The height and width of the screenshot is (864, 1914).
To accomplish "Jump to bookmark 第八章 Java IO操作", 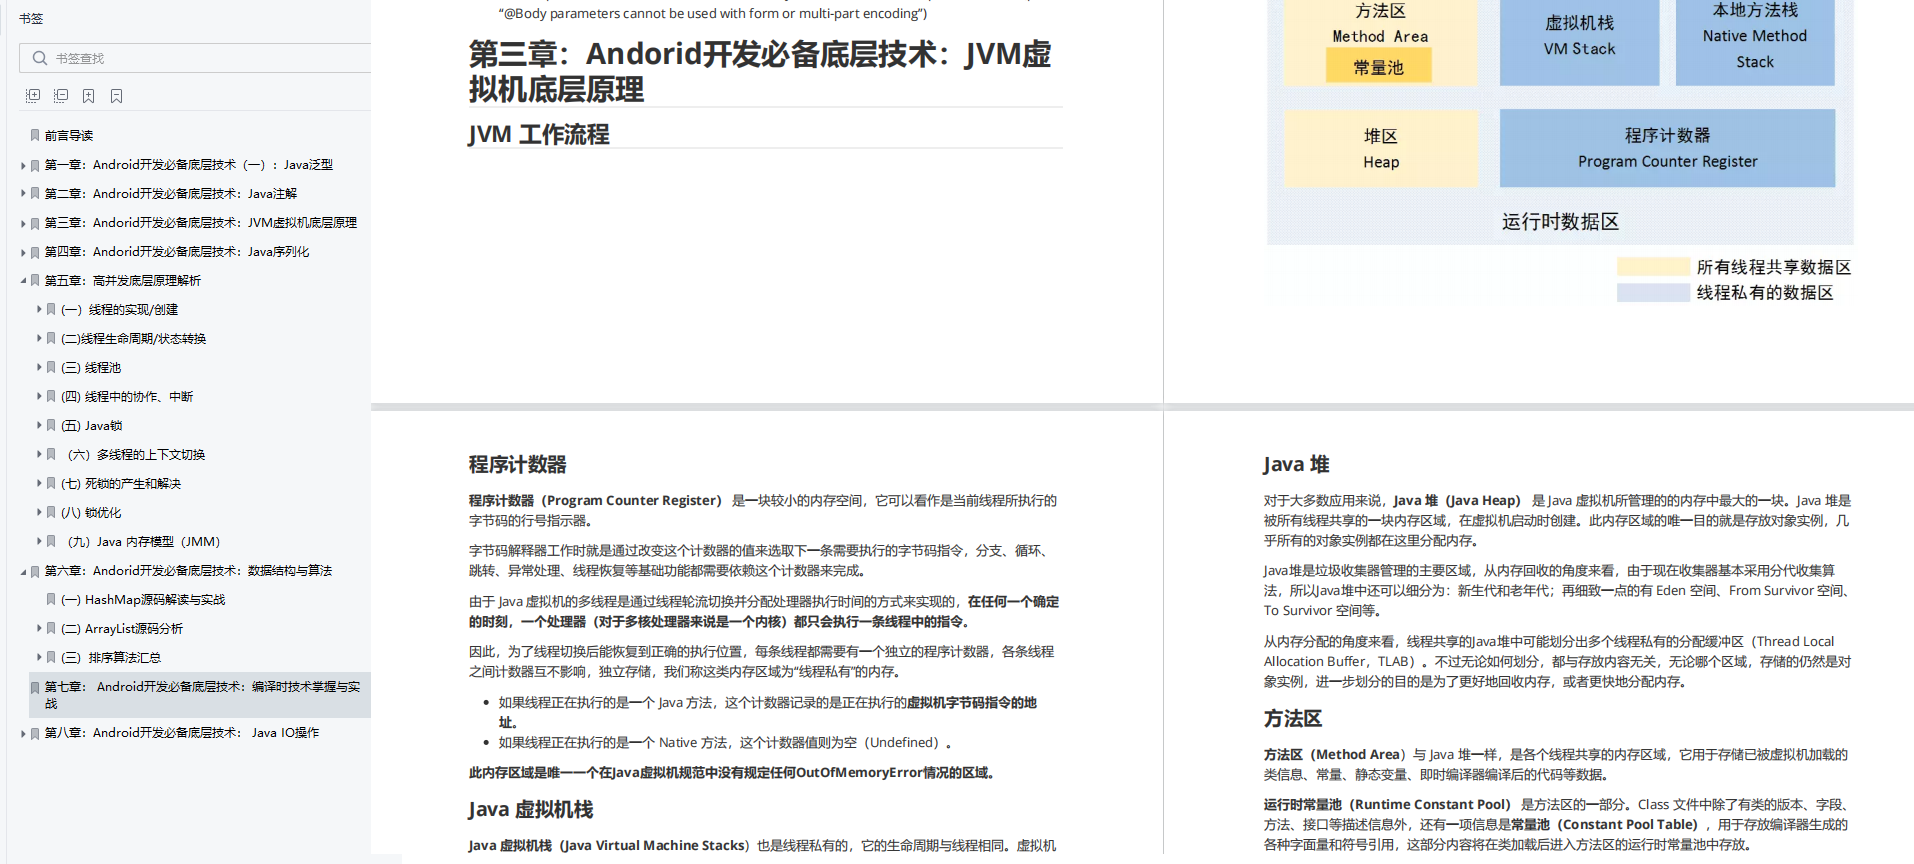I will 182,733.
